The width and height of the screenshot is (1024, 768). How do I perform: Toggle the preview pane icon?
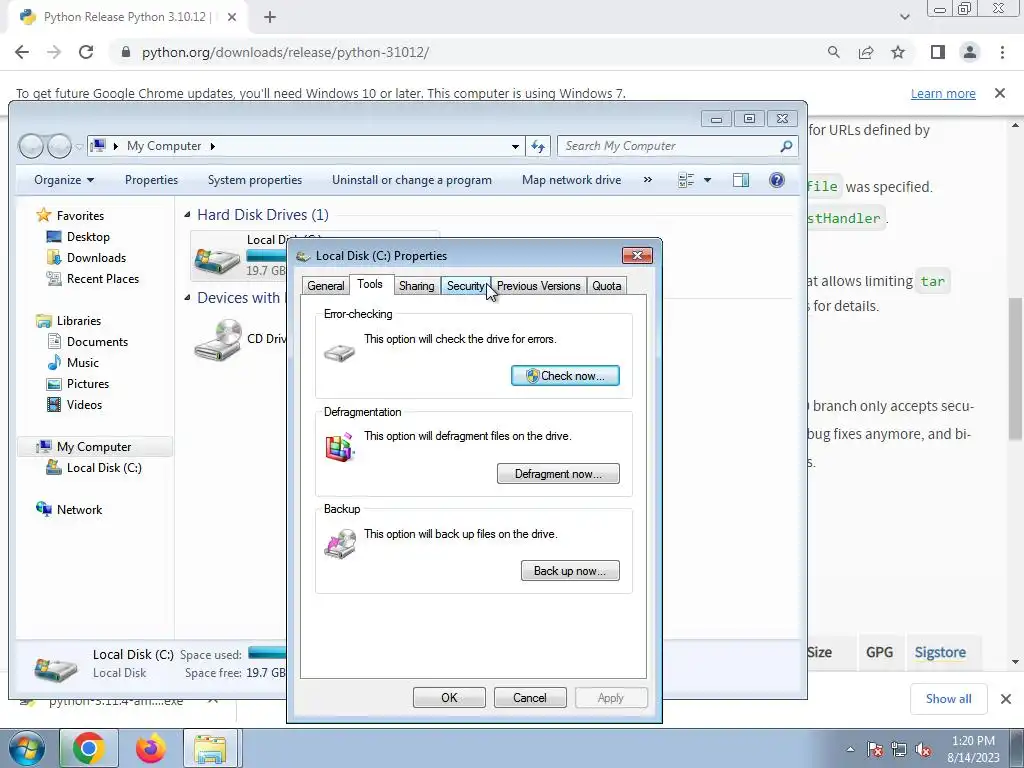pyautogui.click(x=741, y=180)
